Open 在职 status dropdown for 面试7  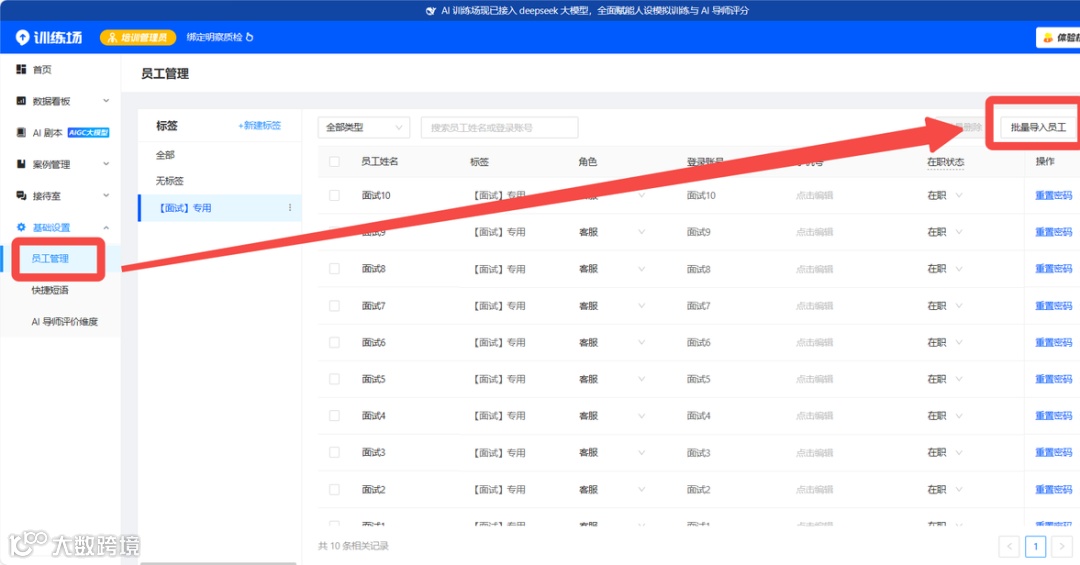pos(959,305)
